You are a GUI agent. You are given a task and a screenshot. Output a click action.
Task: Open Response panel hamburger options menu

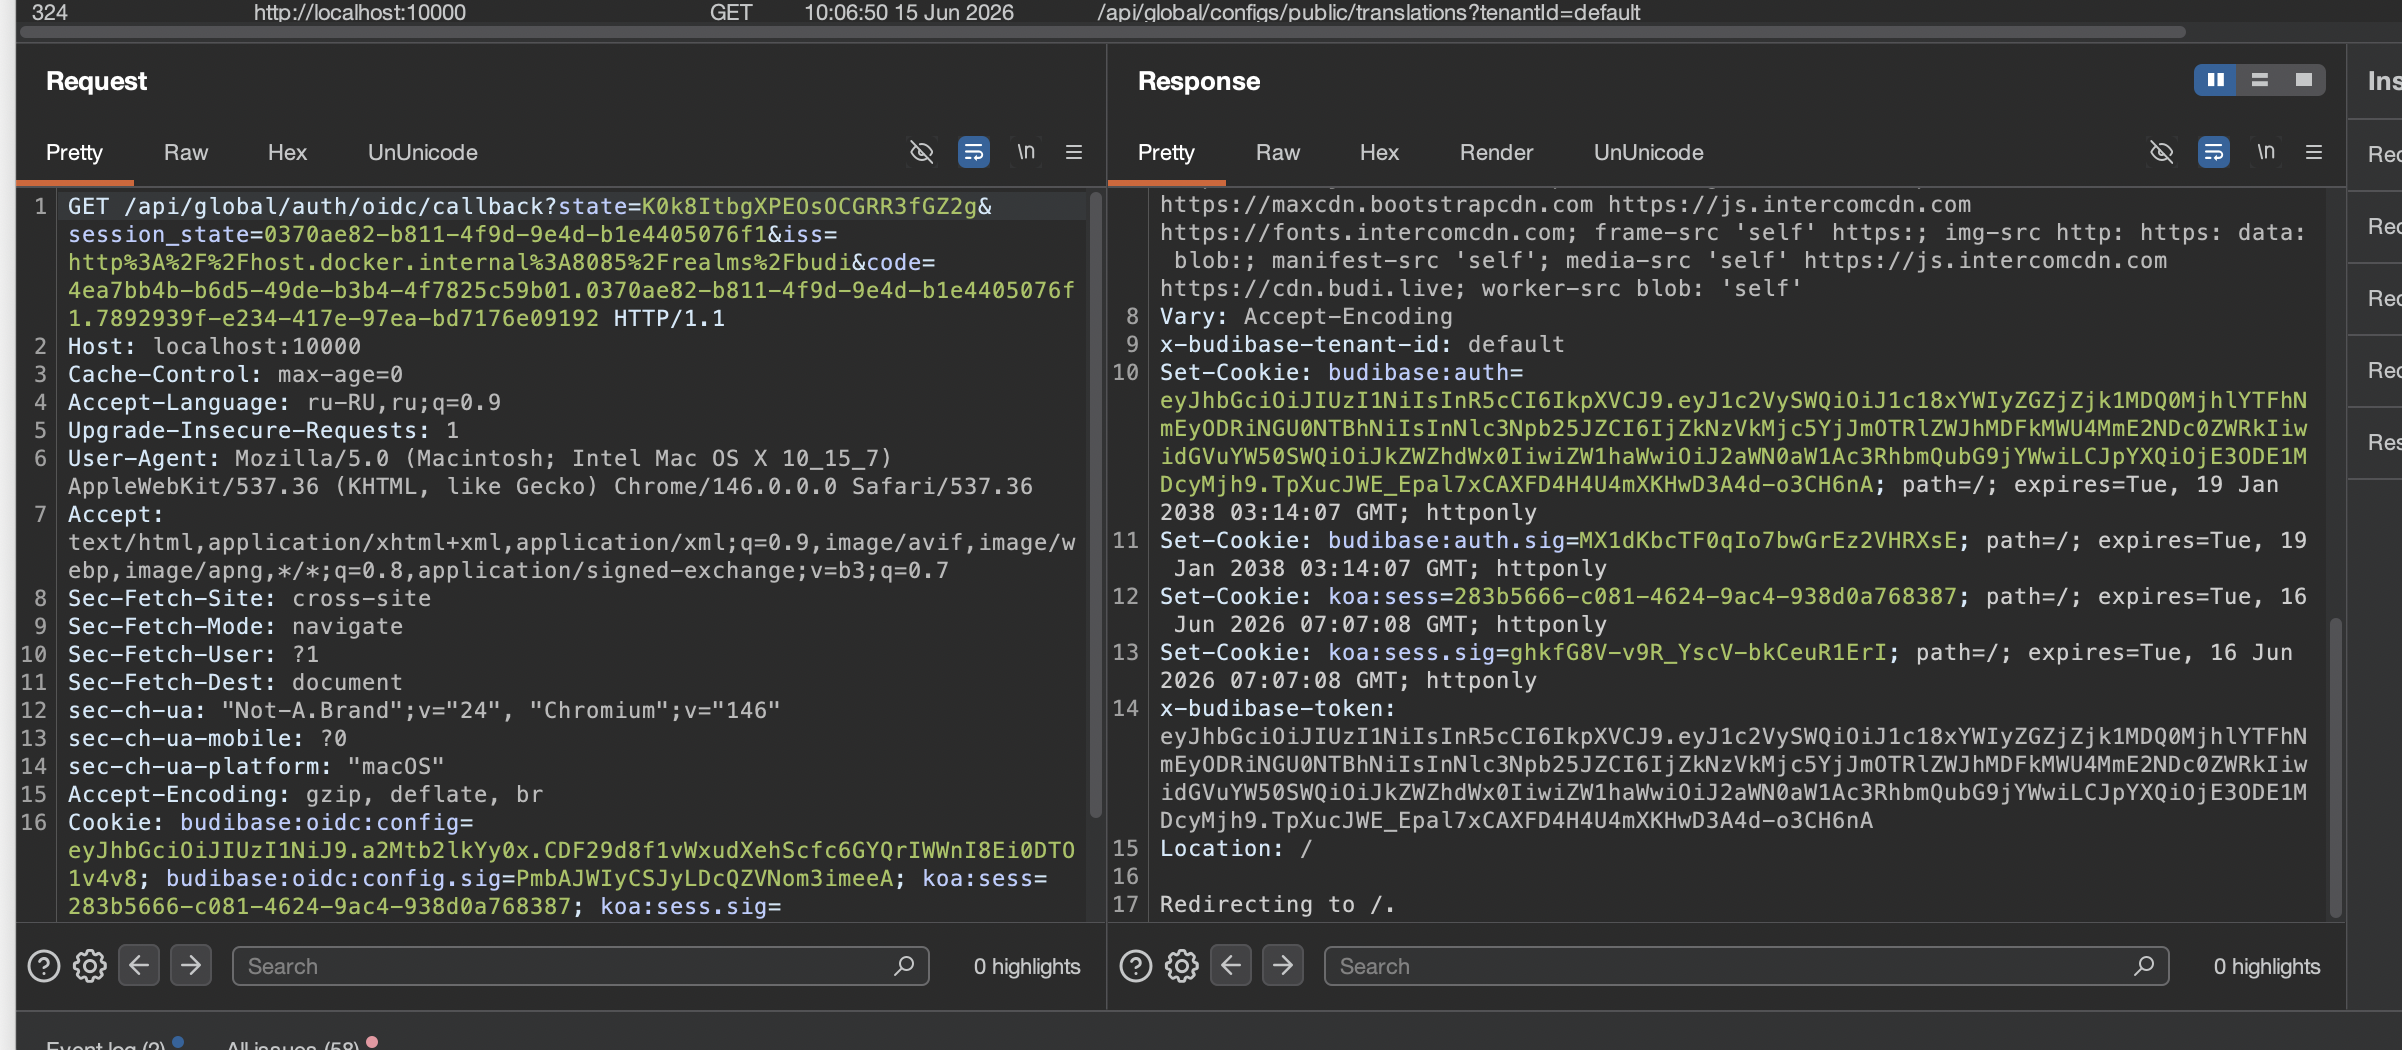[x=2314, y=152]
